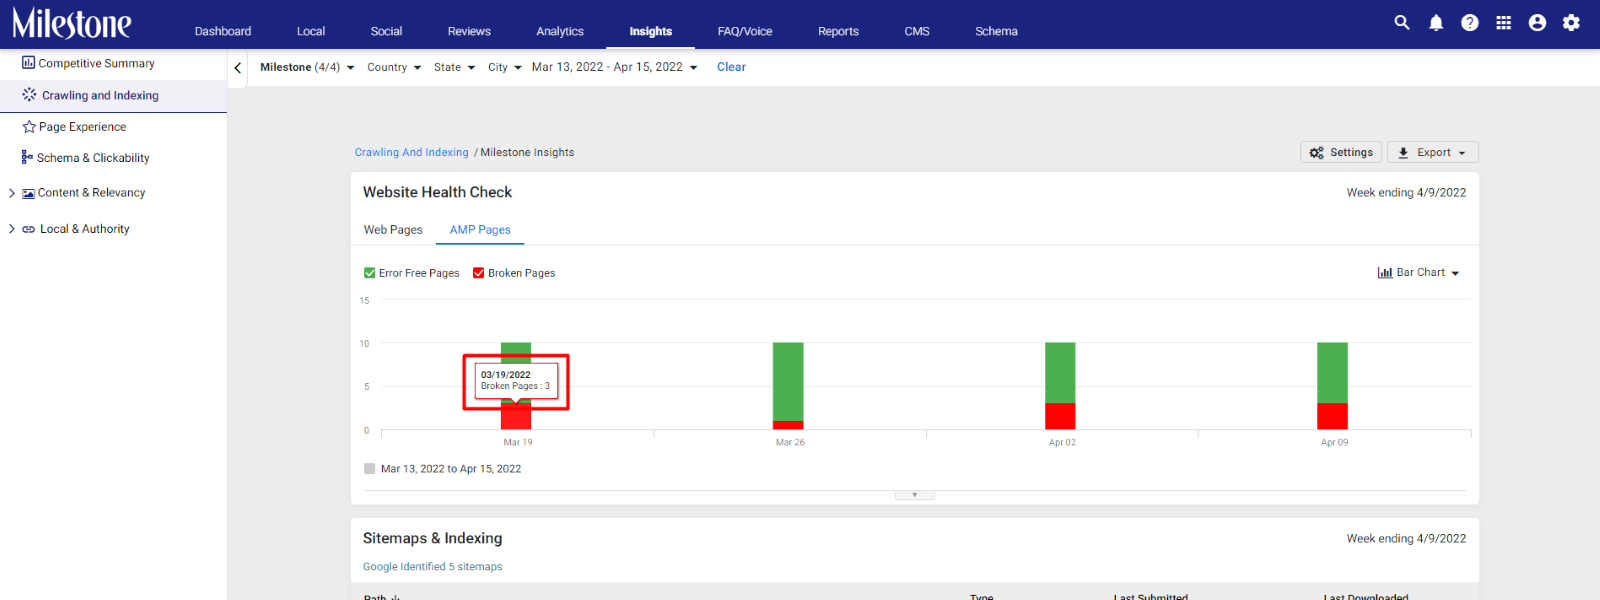1600x600 pixels.
Task: Open the Bar Chart type dropdown
Action: click(1419, 272)
